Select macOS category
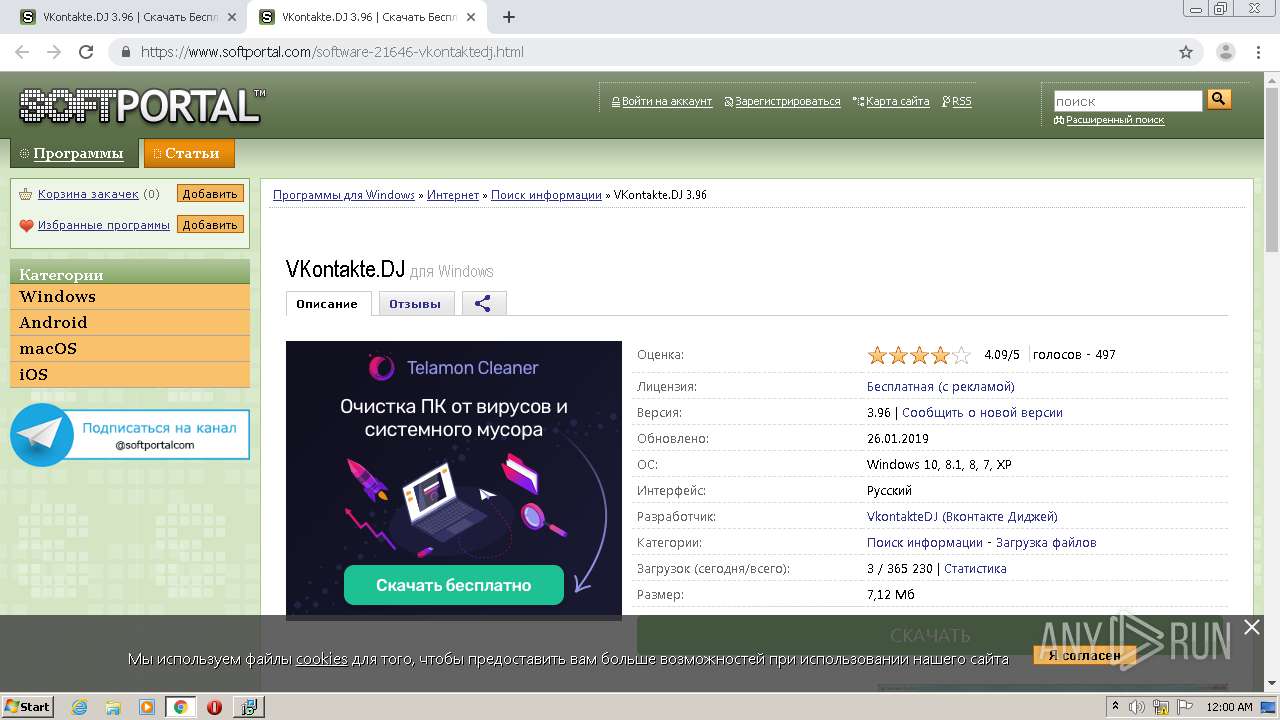Screen dimensions: 1280x720 (x=130, y=349)
